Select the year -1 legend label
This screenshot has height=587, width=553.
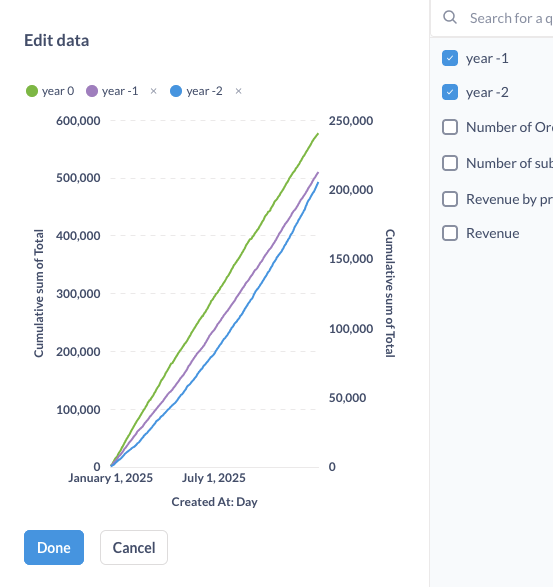click(x=120, y=91)
